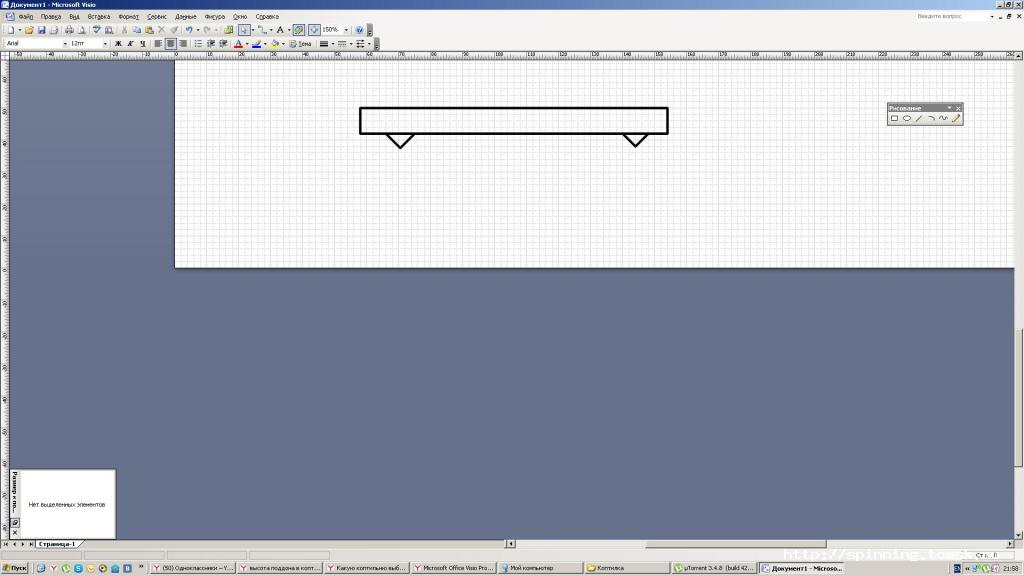Viewport: 1024px width, 576px height.
Task: Open the 150% zoom level dropdown
Action: pos(346,30)
